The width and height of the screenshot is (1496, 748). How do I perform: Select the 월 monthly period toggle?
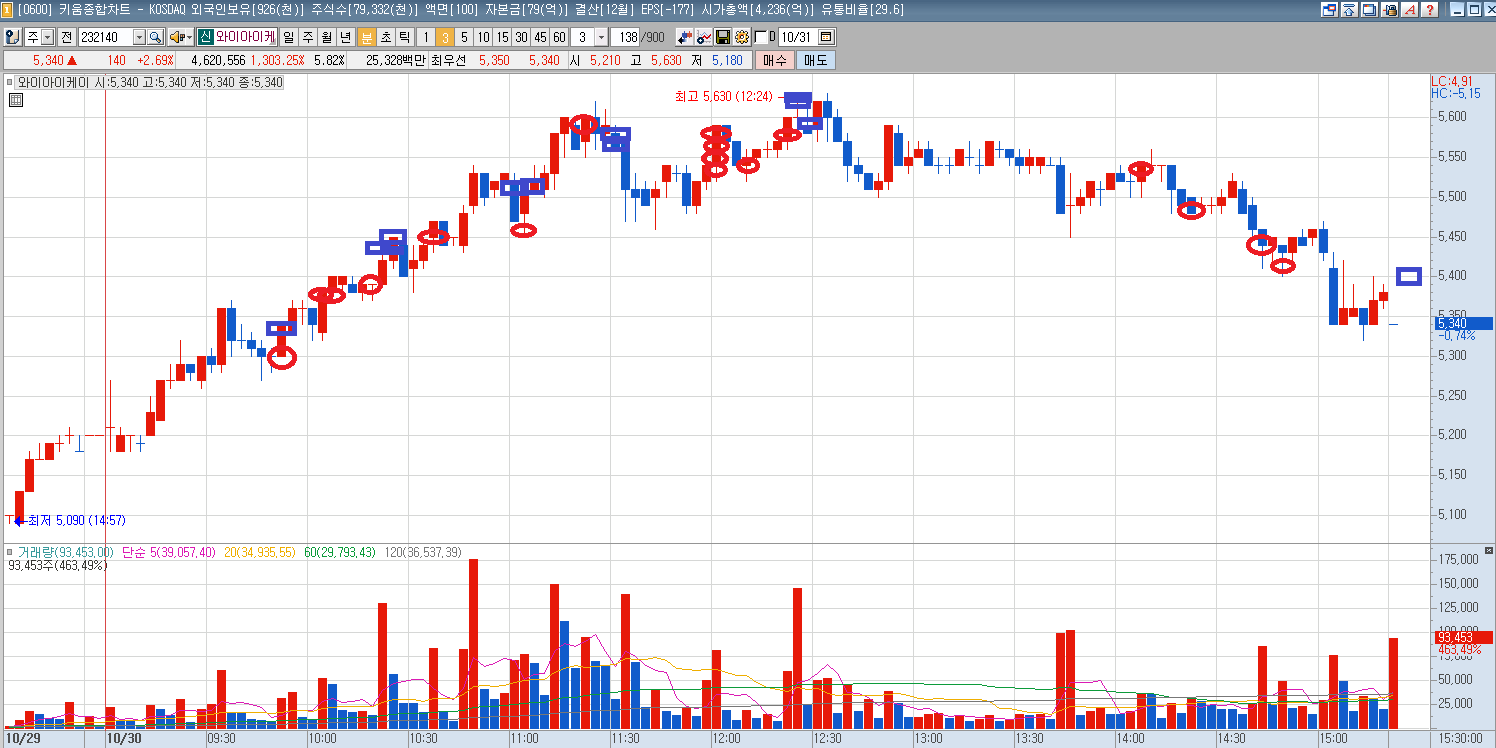click(327, 37)
